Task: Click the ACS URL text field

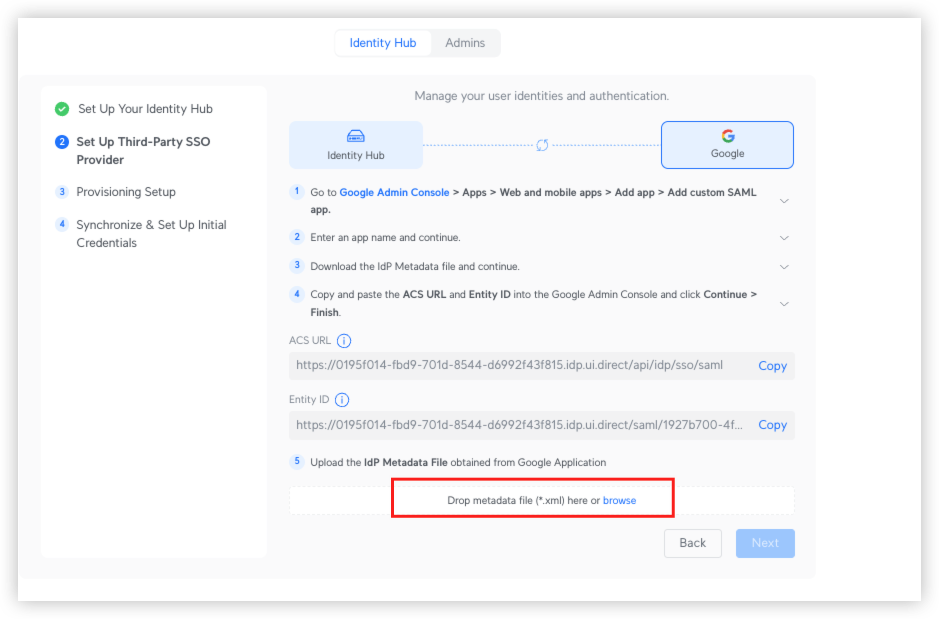Action: [541, 366]
